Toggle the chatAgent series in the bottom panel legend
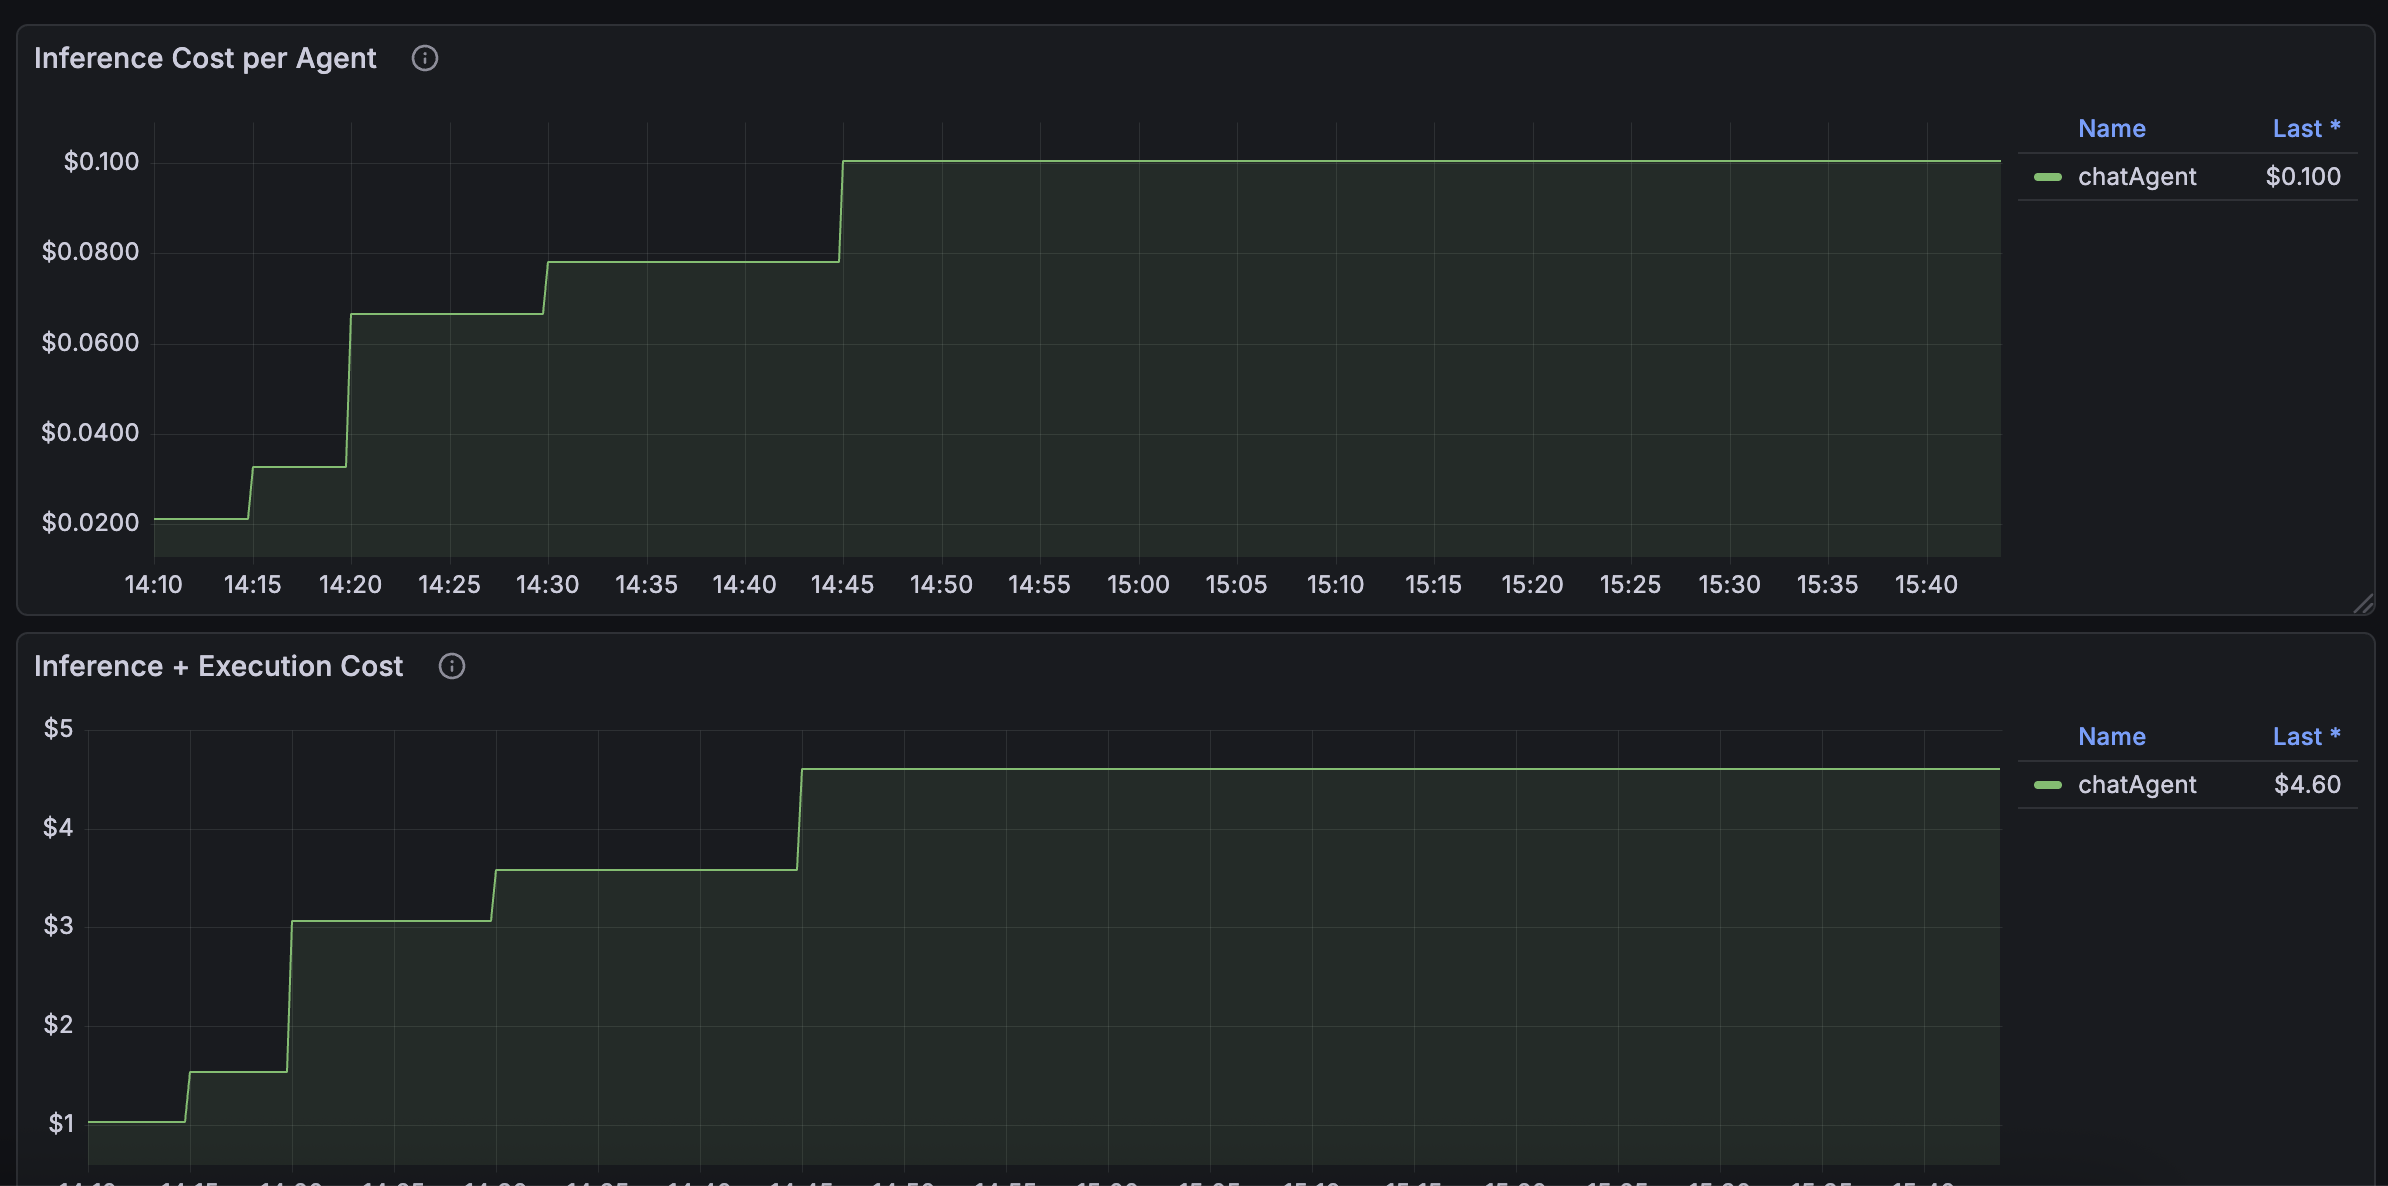2388x1186 pixels. pos(2137,785)
